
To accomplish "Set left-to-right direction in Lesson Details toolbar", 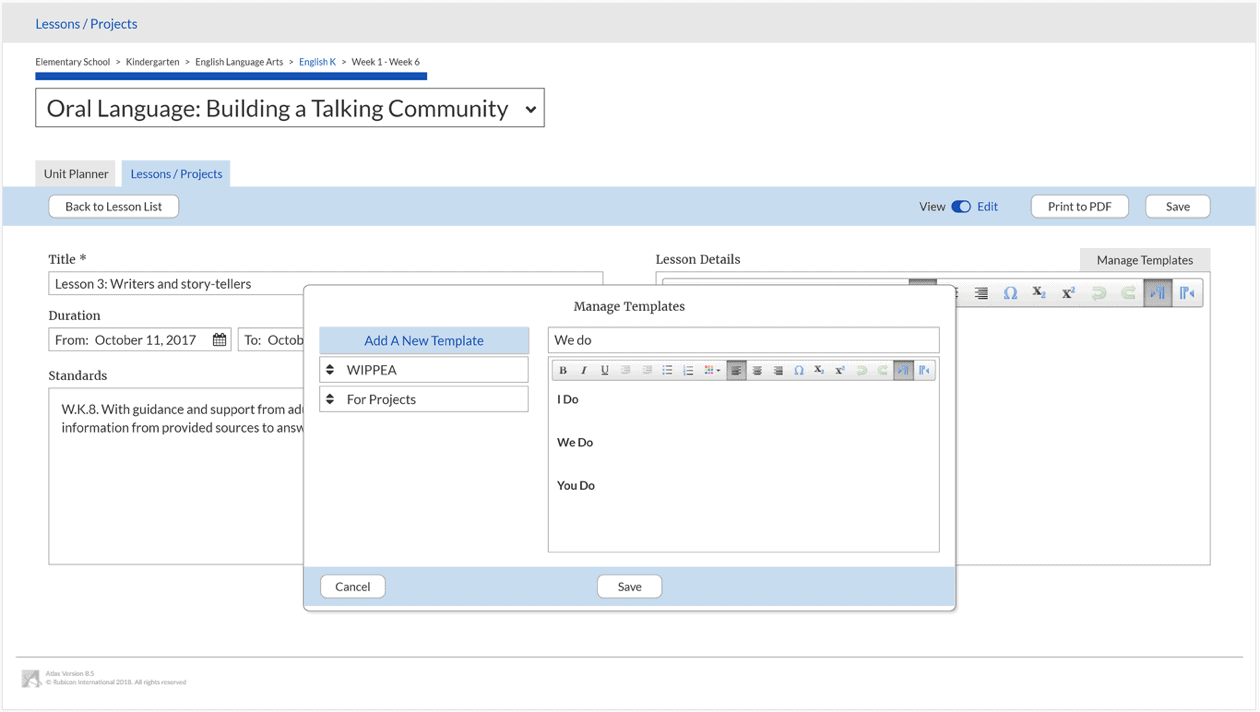I will point(1158,293).
